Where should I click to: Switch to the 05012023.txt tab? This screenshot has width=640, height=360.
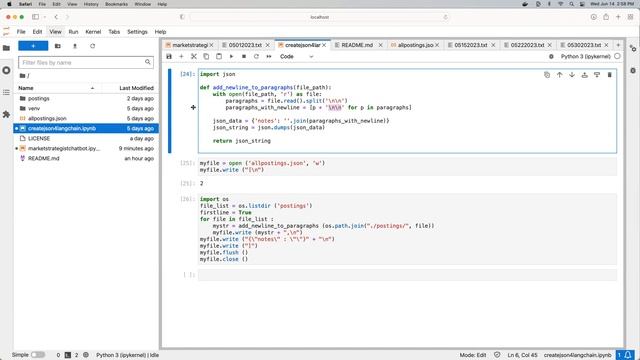tap(245, 45)
